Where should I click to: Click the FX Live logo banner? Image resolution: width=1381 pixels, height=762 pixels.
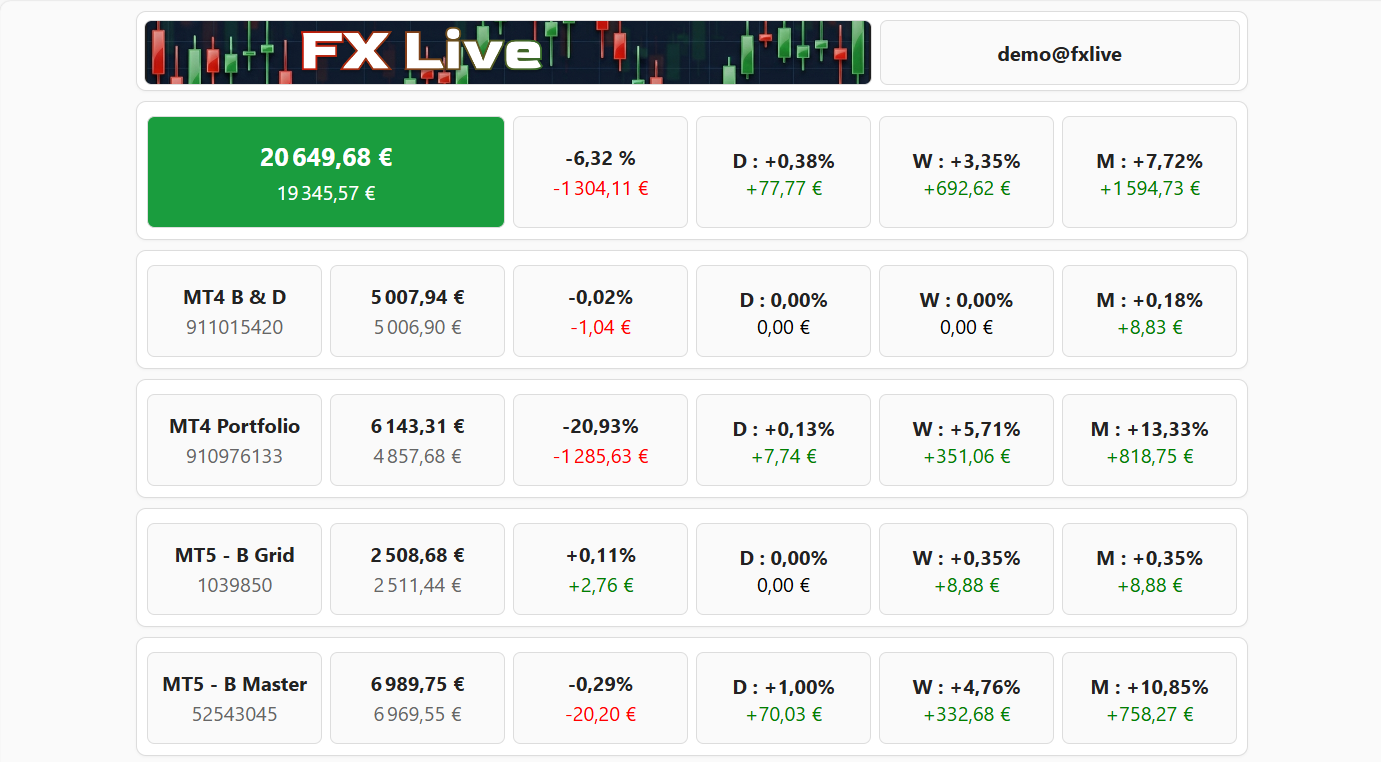point(506,52)
